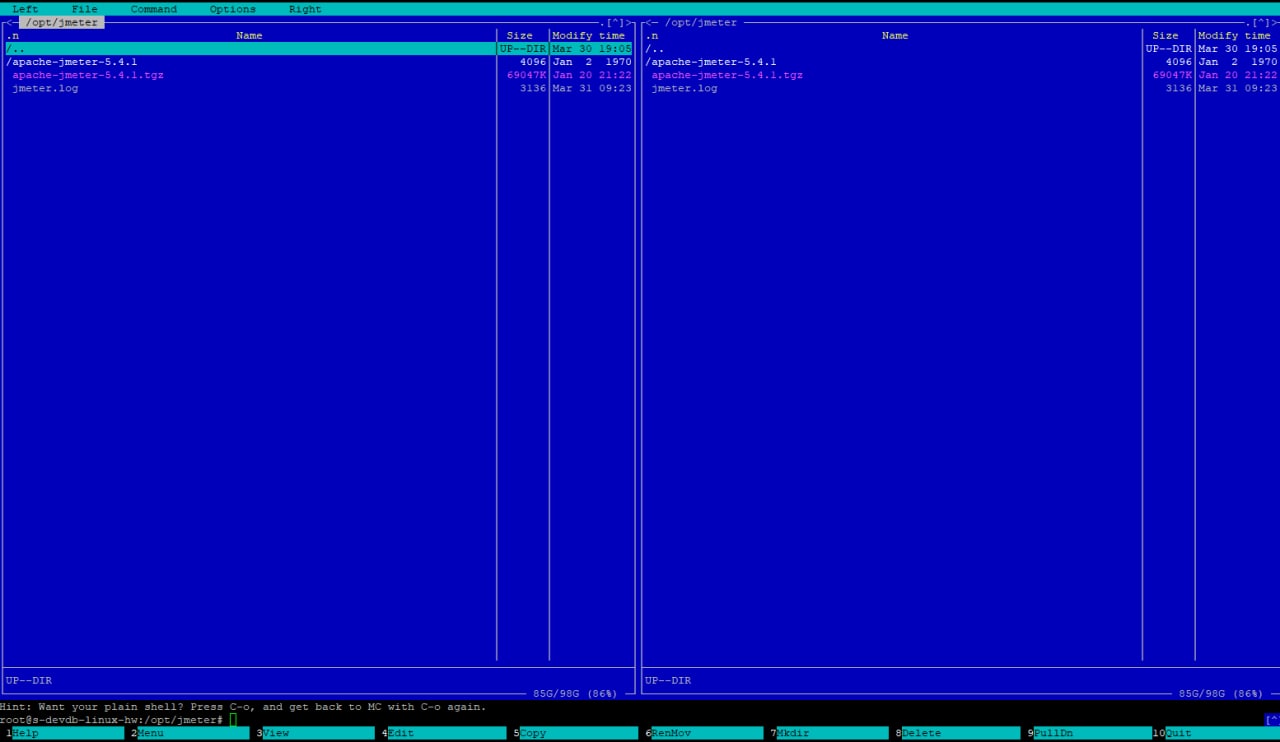1280x742 pixels.
Task: Click the .n sort indicator in right panel
Action: [652, 36]
